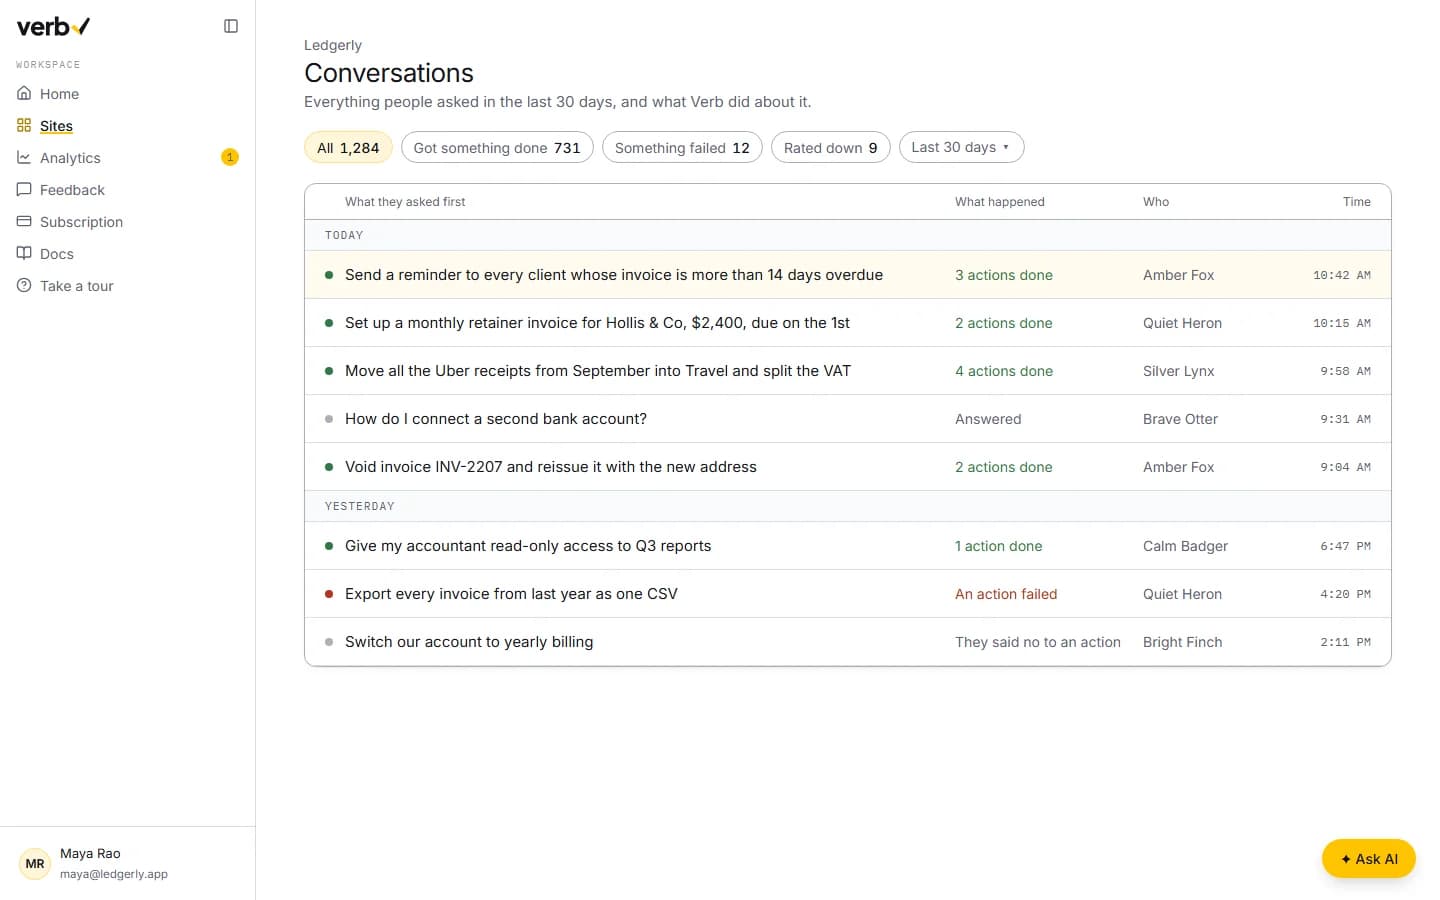This screenshot has height=900, width=1440.
Task: Open the Export every invoice conversation
Action: (x=848, y=594)
